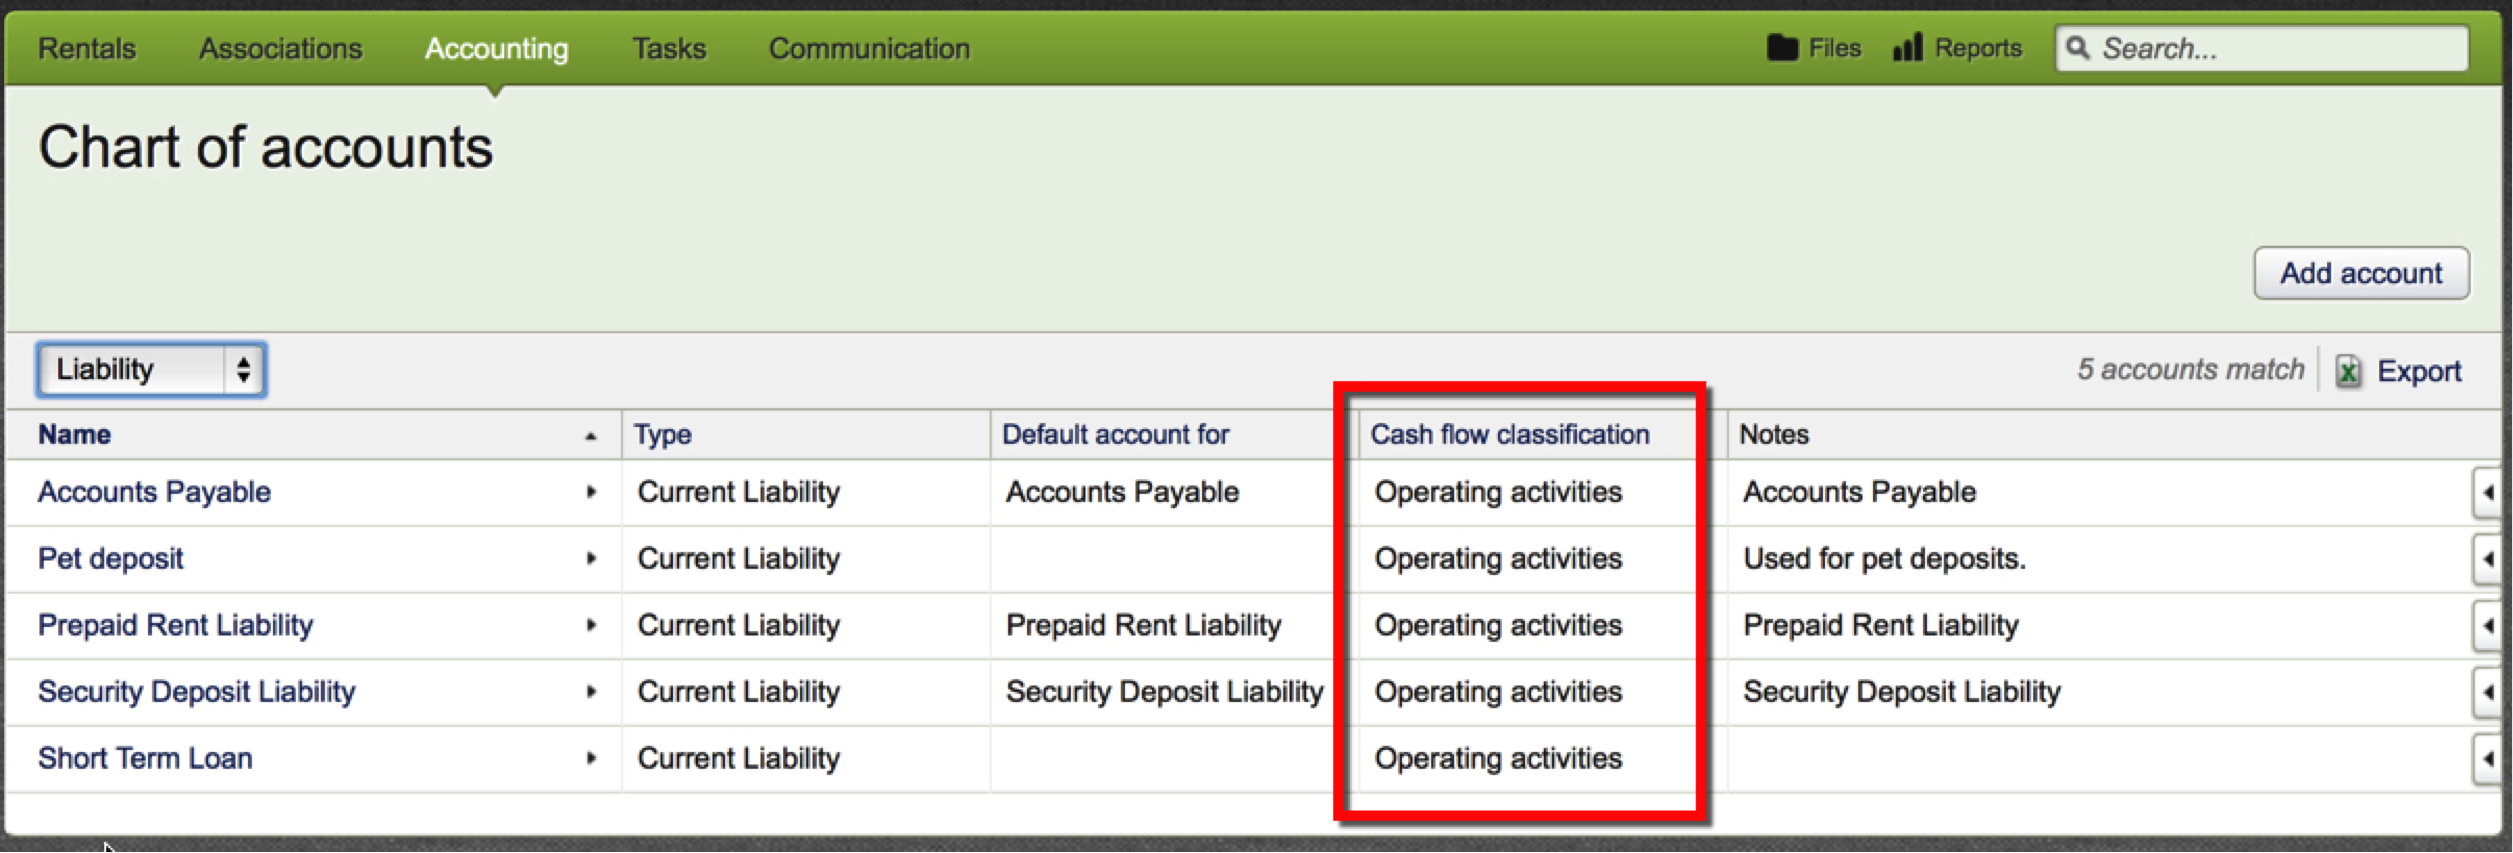
Task: Expand the Short Term Loan row arrow
Action: (x=591, y=759)
